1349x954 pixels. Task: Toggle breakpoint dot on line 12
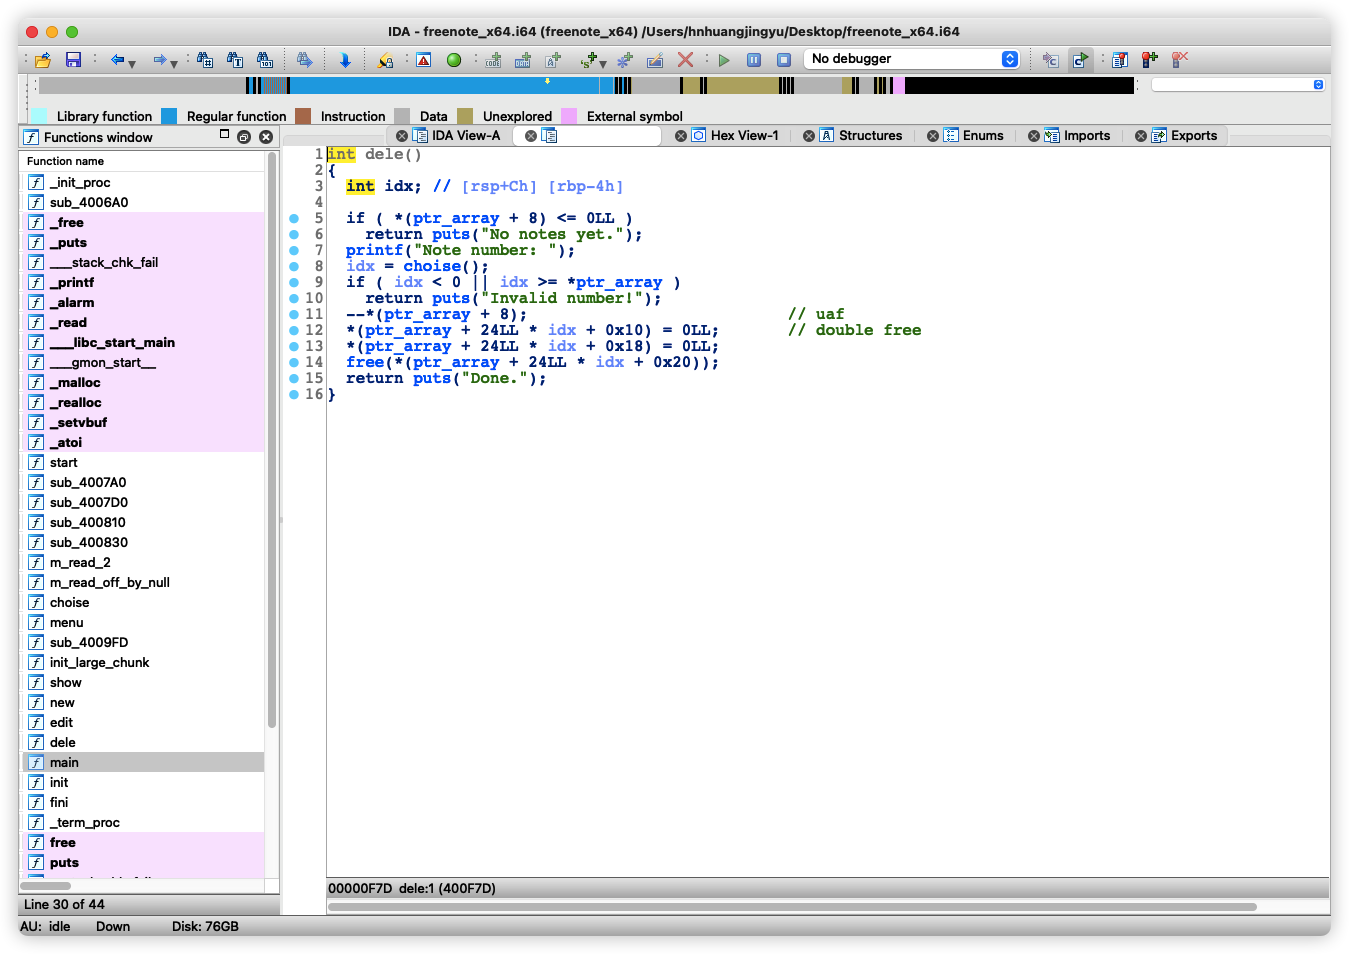coord(294,330)
